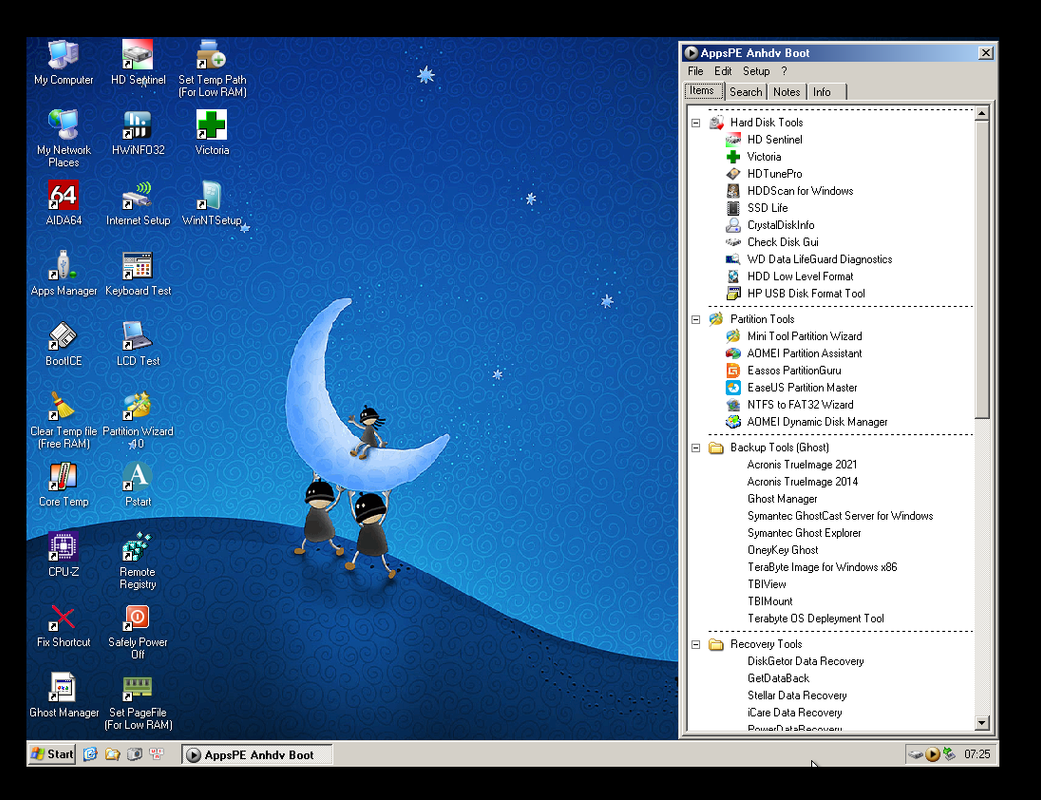Select the Items tab
This screenshot has height=800, width=1041.
[702, 91]
